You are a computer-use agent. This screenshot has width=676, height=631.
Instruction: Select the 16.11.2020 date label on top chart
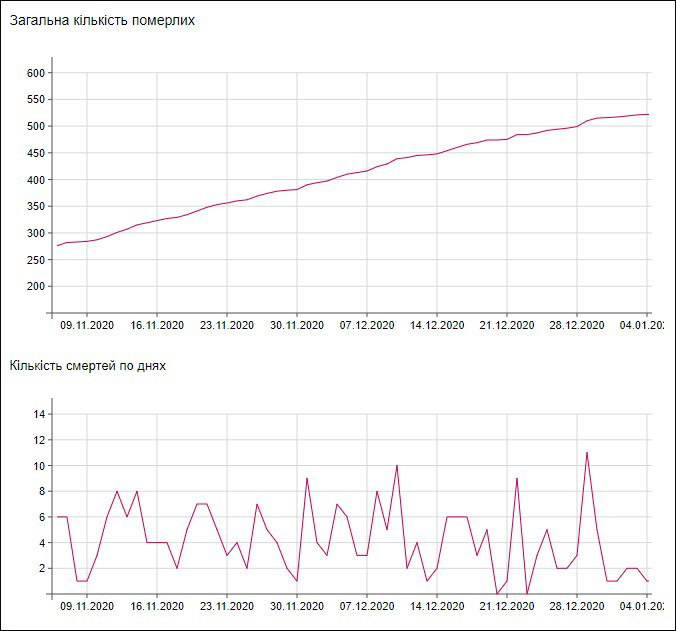(x=157, y=325)
